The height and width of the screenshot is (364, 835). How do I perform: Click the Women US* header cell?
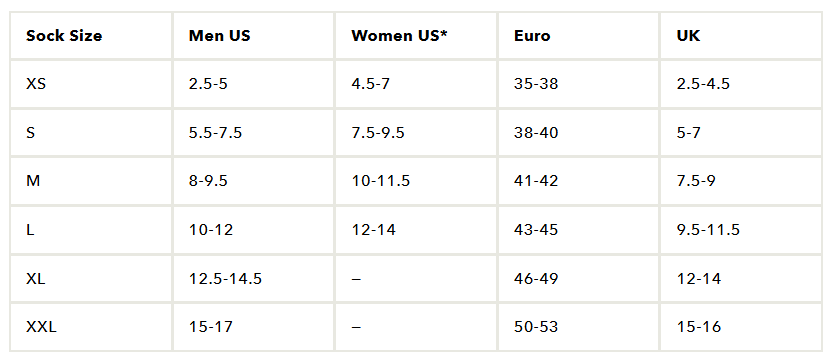[x=416, y=36]
